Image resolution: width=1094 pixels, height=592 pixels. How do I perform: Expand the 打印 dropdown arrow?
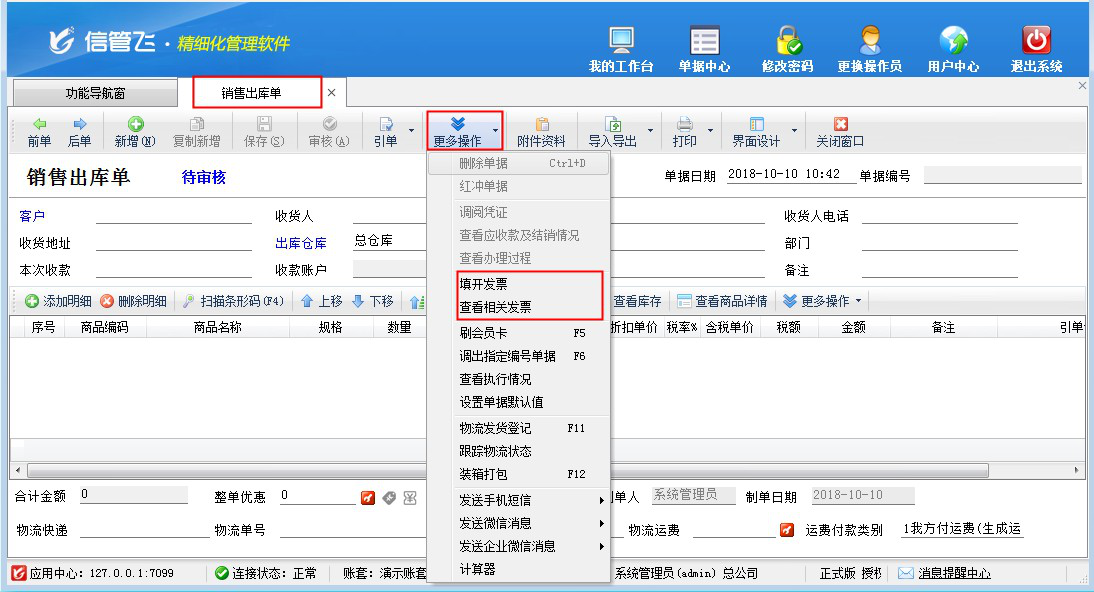pos(711,131)
